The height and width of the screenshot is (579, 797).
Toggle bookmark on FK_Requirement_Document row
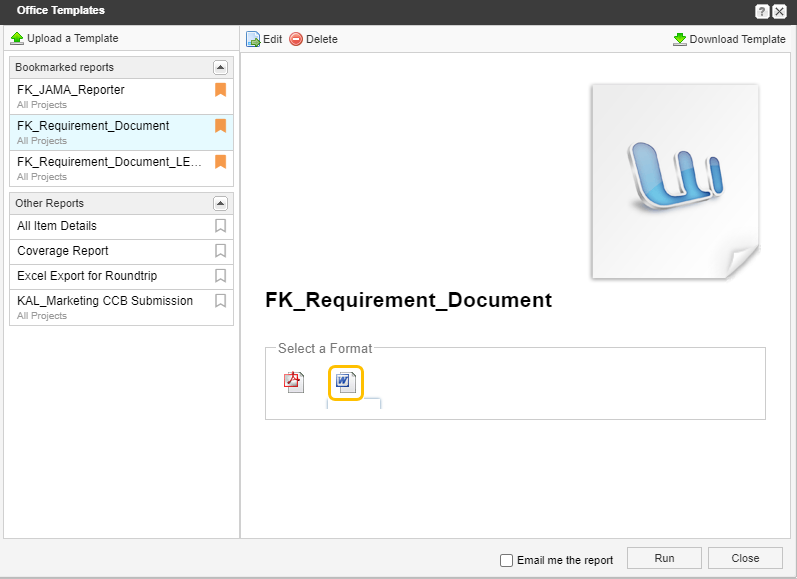point(220,126)
